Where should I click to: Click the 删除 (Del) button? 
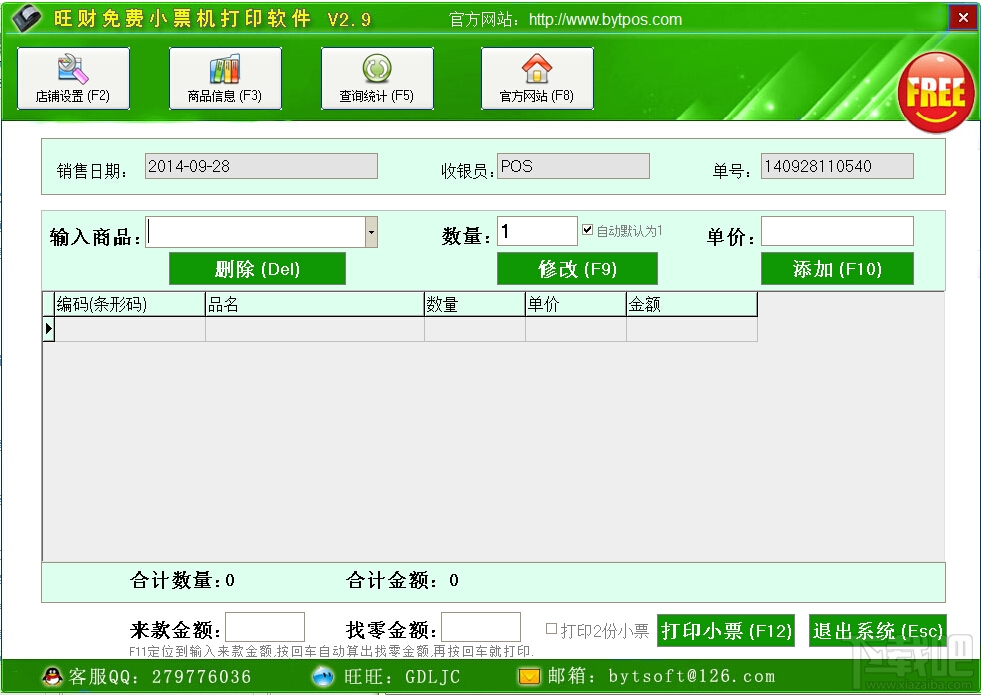coord(257,269)
